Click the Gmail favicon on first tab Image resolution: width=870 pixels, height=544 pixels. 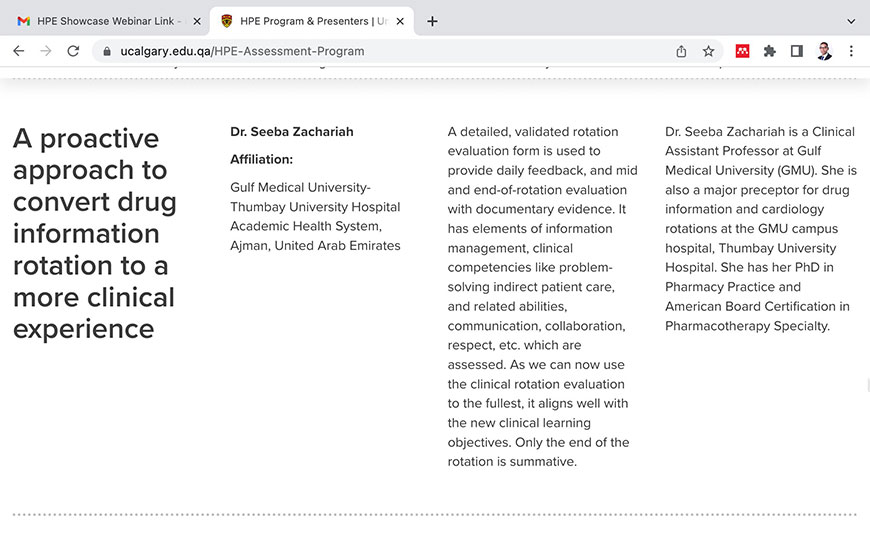(x=23, y=21)
